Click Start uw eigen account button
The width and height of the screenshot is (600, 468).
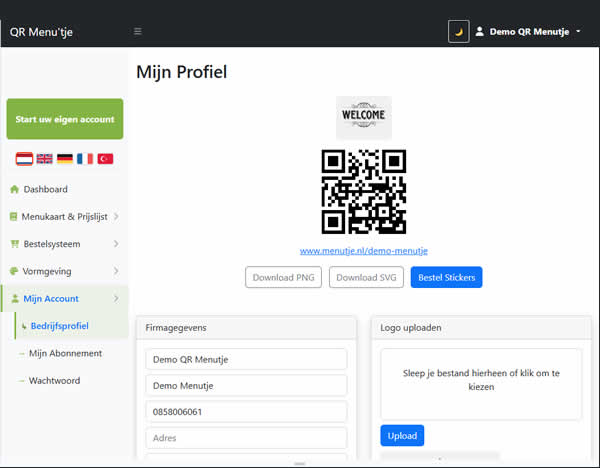click(65, 119)
